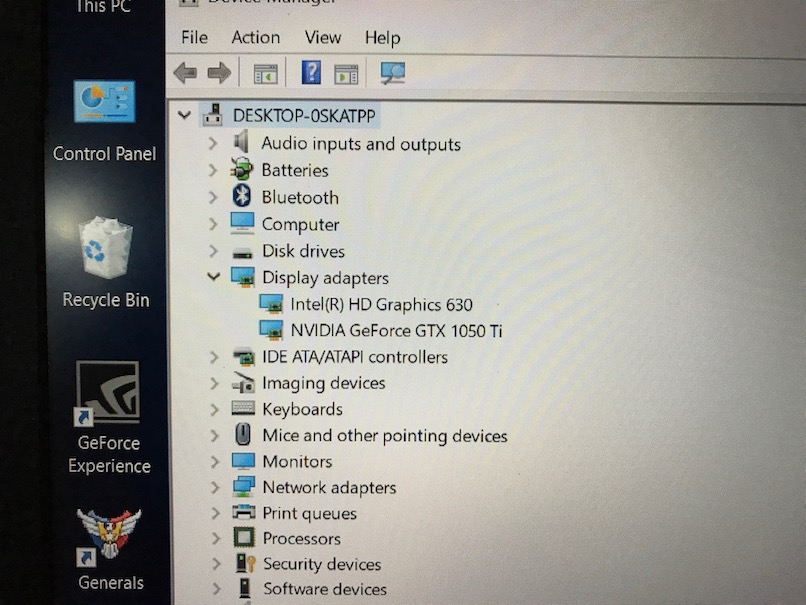The height and width of the screenshot is (605, 806).
Task: Select the Imaging devices label
Action: (324, 383)
